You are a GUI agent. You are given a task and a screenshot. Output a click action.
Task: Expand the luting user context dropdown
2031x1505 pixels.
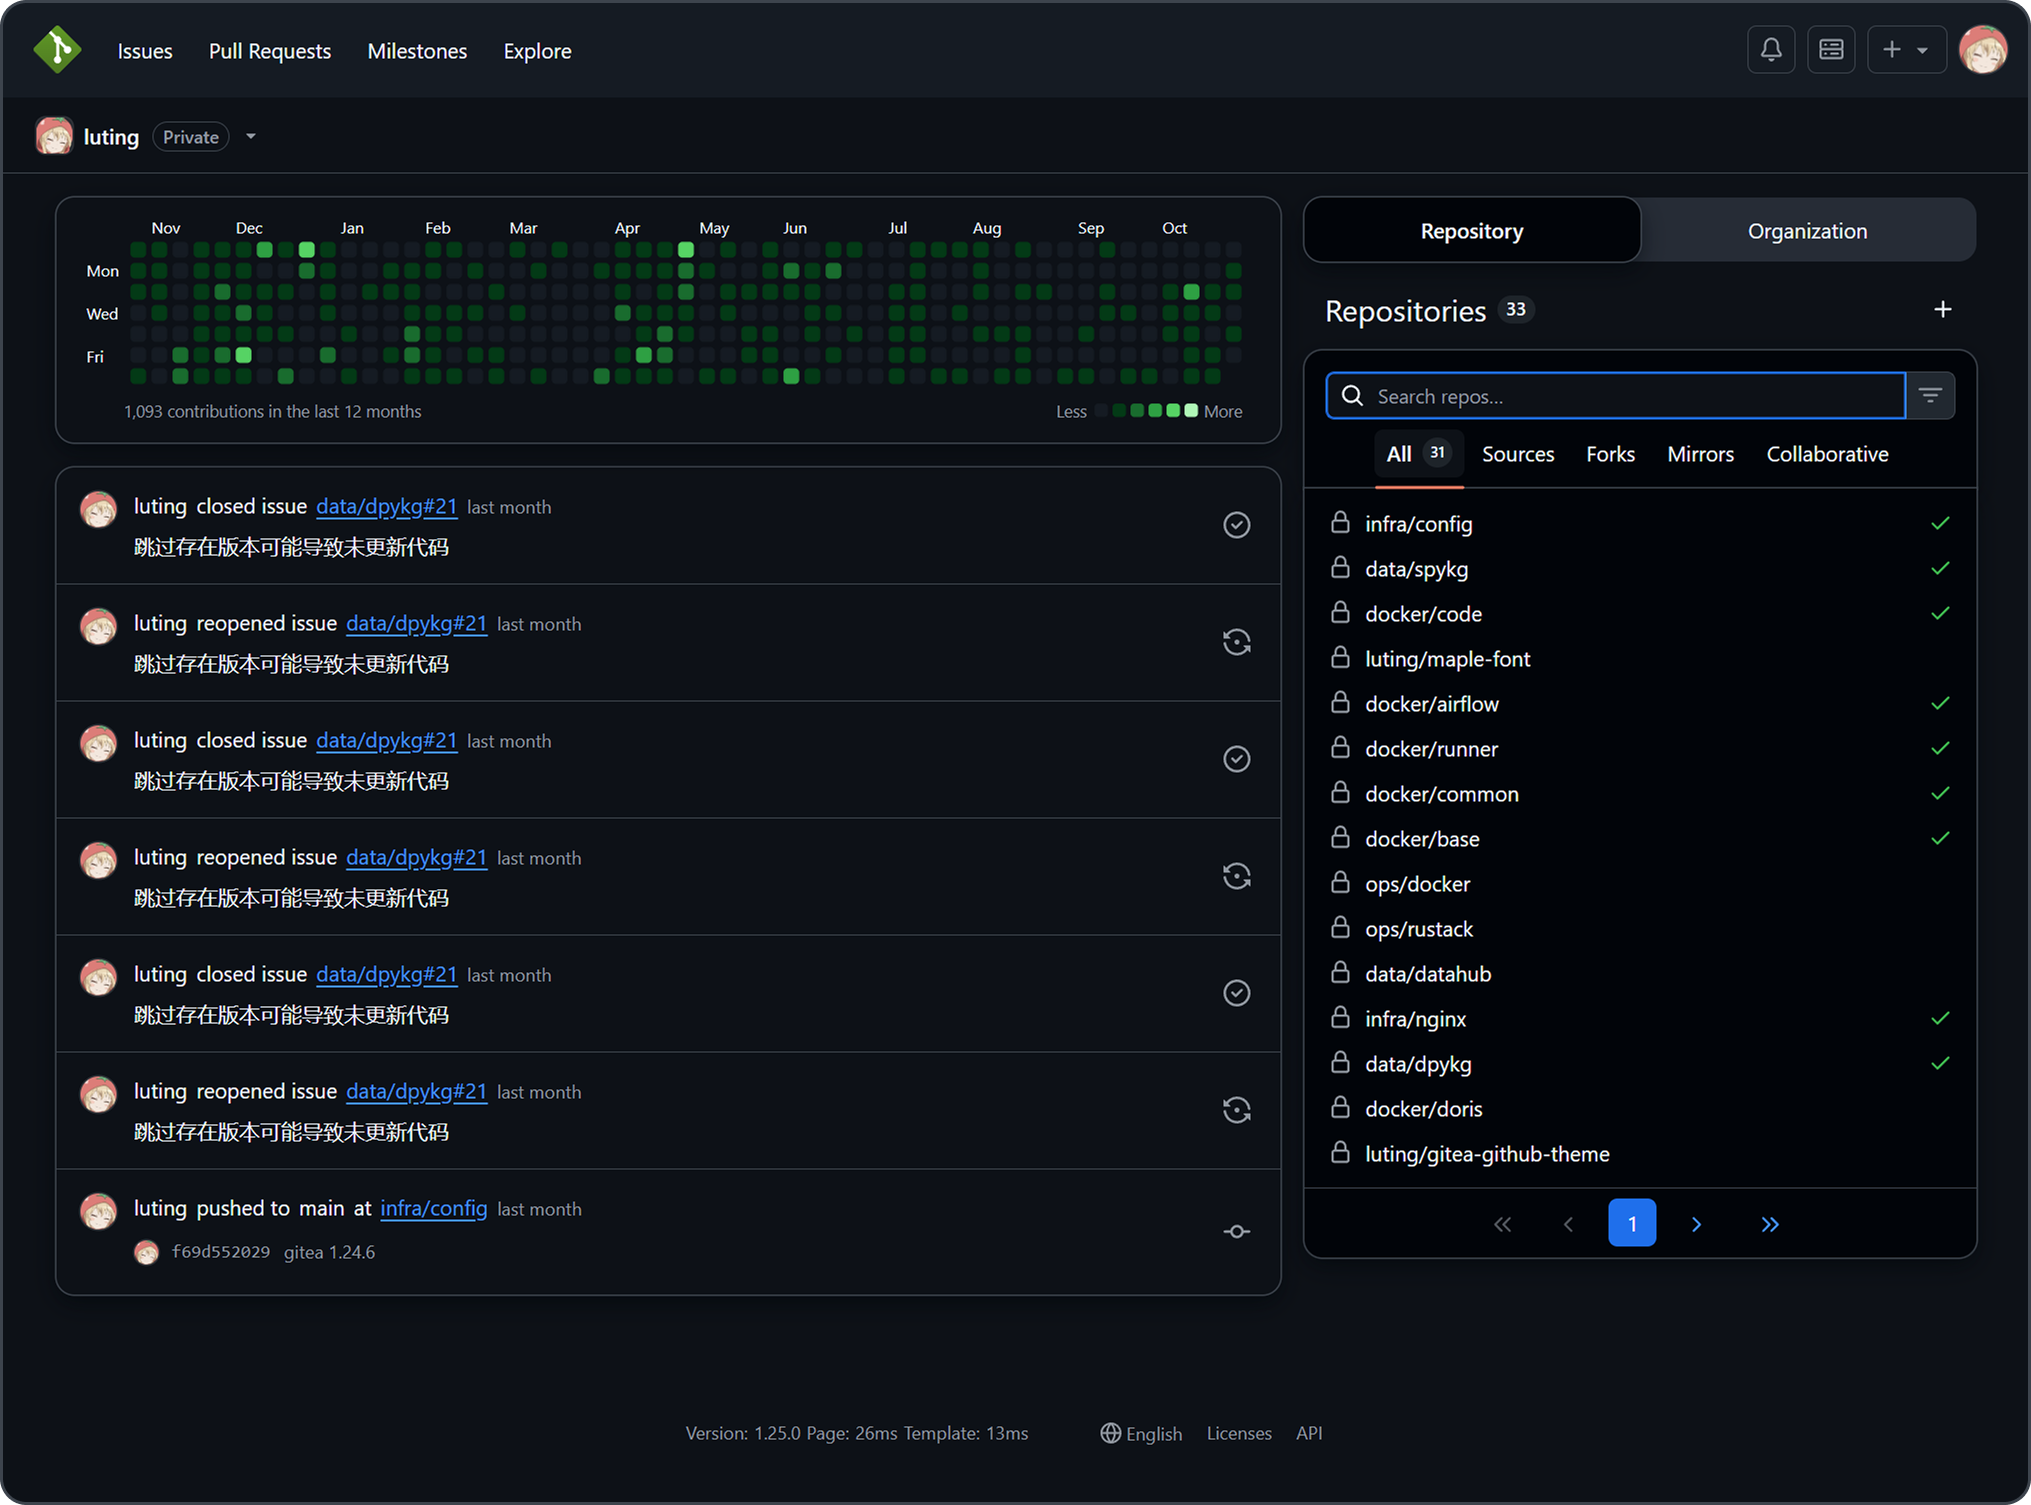251,137
